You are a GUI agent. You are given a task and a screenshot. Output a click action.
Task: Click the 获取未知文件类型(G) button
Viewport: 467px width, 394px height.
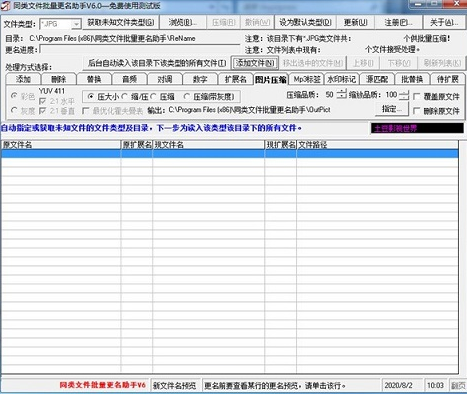(x=121, y=22)
